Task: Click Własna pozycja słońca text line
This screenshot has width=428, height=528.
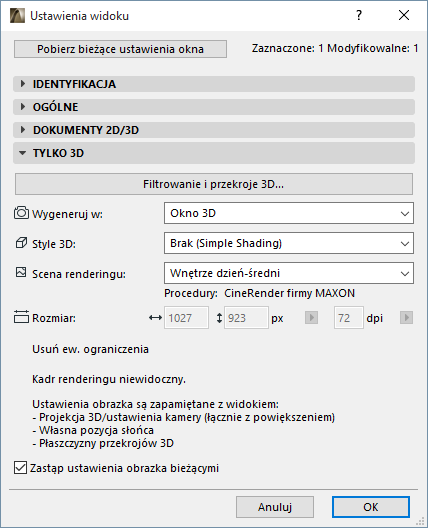Action: tap(93, 430)
